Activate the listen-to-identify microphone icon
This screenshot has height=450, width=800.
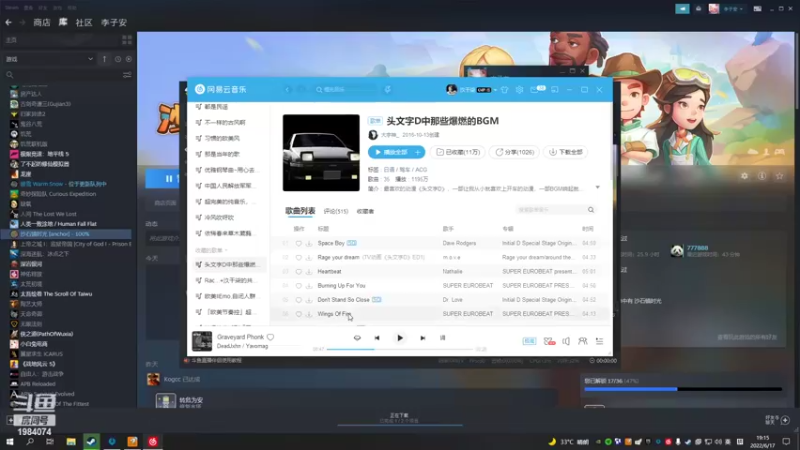click(x=388, y=89)
